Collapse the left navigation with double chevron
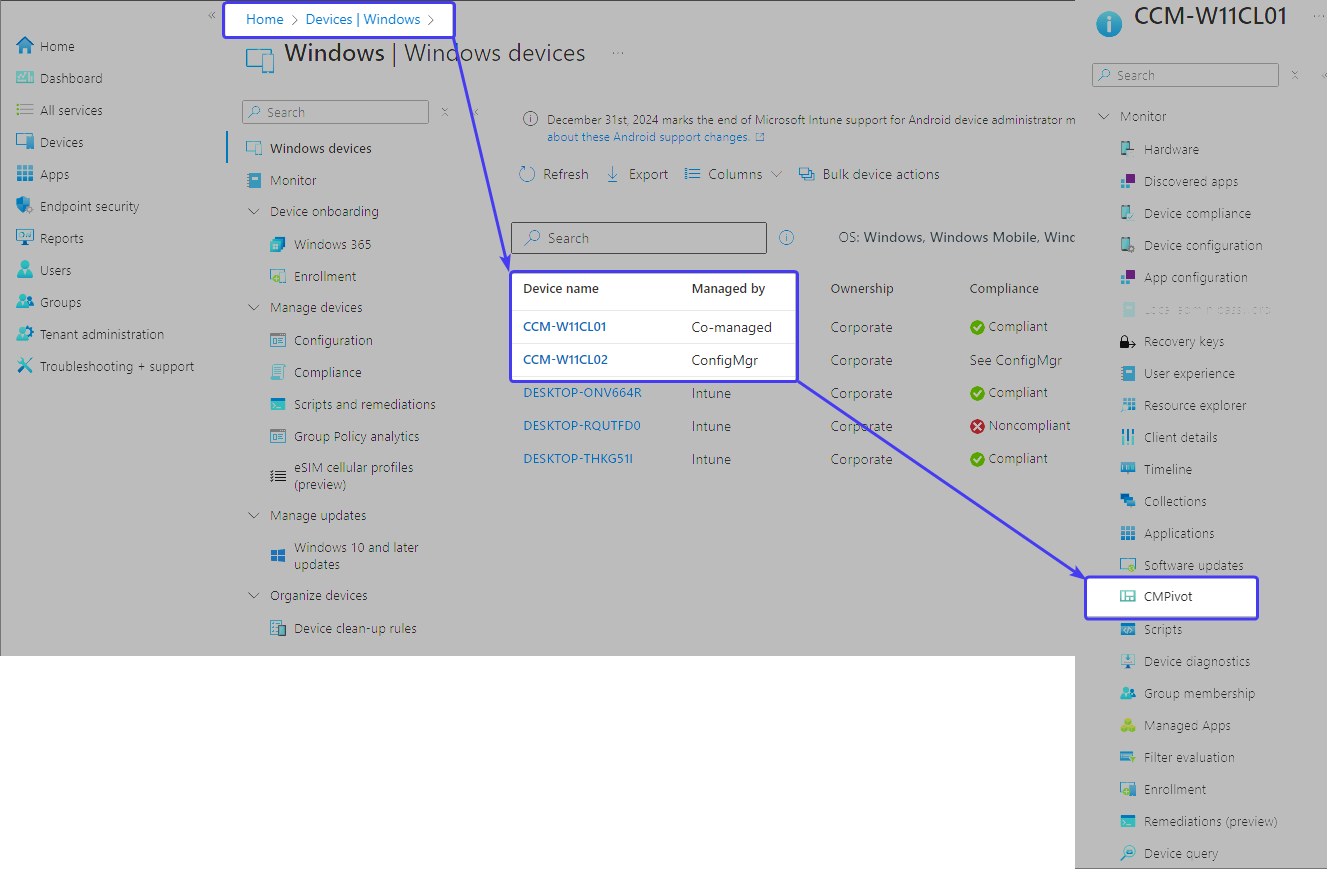This screenshot has height=869, width=1327. coord(212,15)
